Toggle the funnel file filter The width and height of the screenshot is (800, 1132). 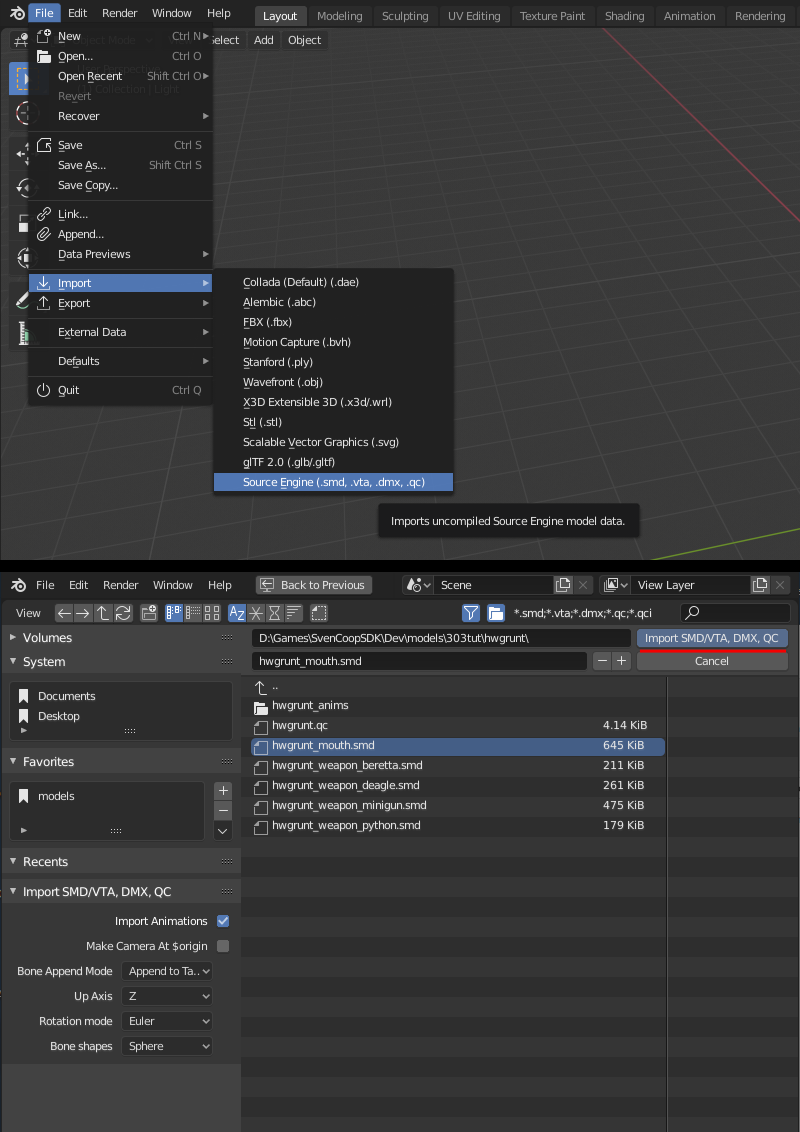[x=471, y=613]
